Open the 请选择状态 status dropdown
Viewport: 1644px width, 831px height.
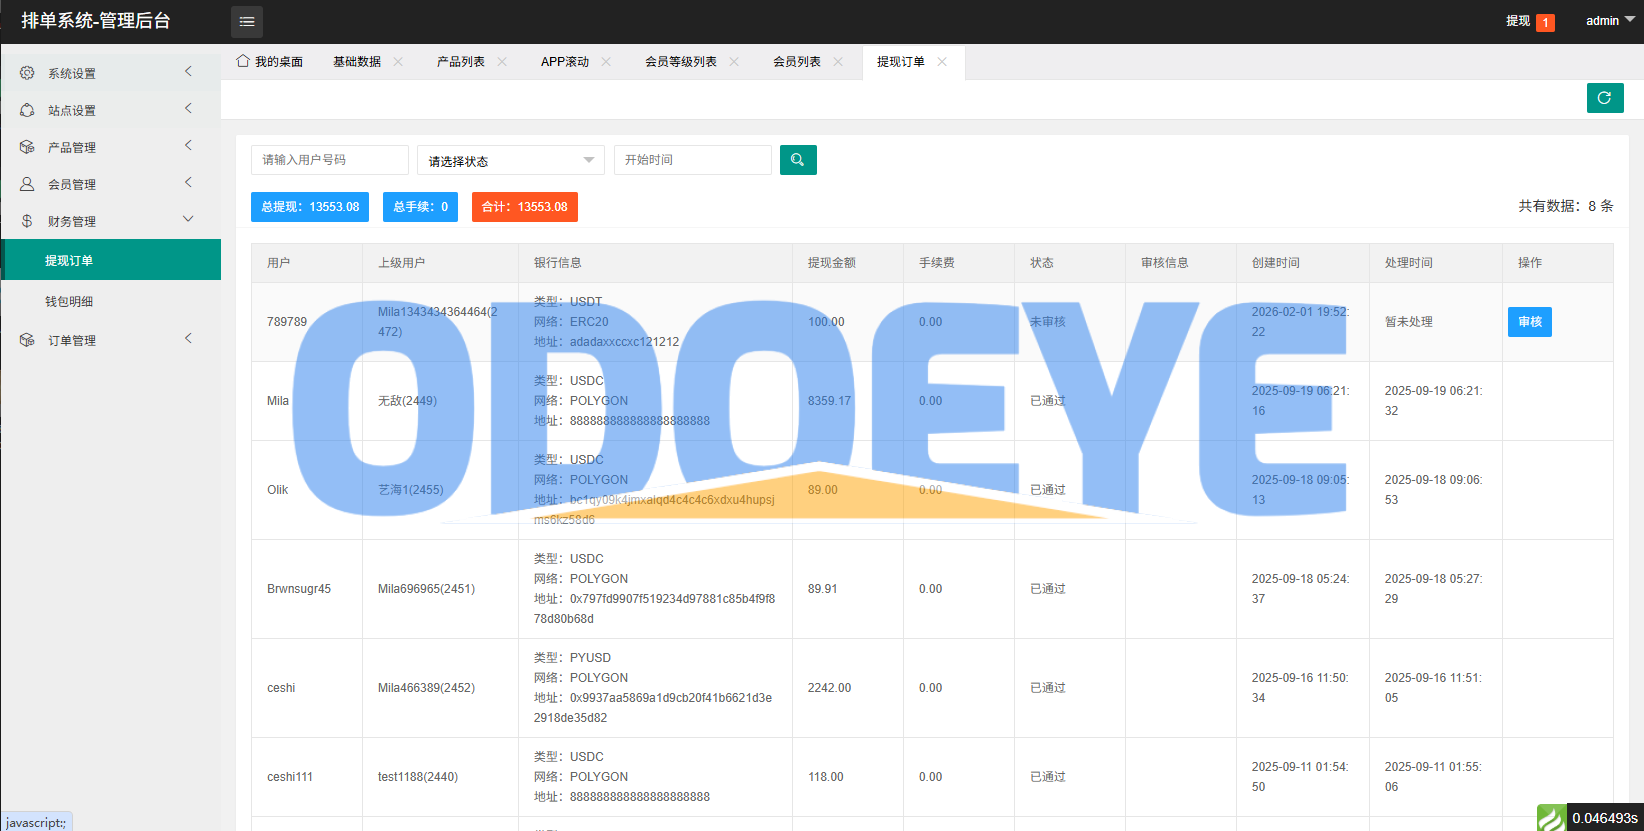[x=510, y=160]
